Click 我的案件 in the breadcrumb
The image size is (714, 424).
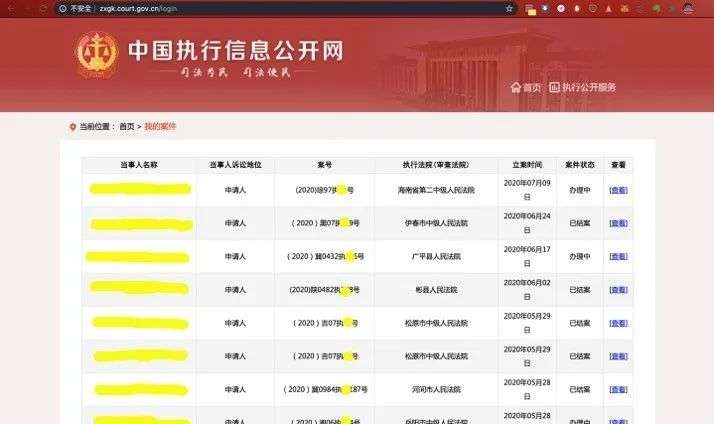(x=160, y=127)
